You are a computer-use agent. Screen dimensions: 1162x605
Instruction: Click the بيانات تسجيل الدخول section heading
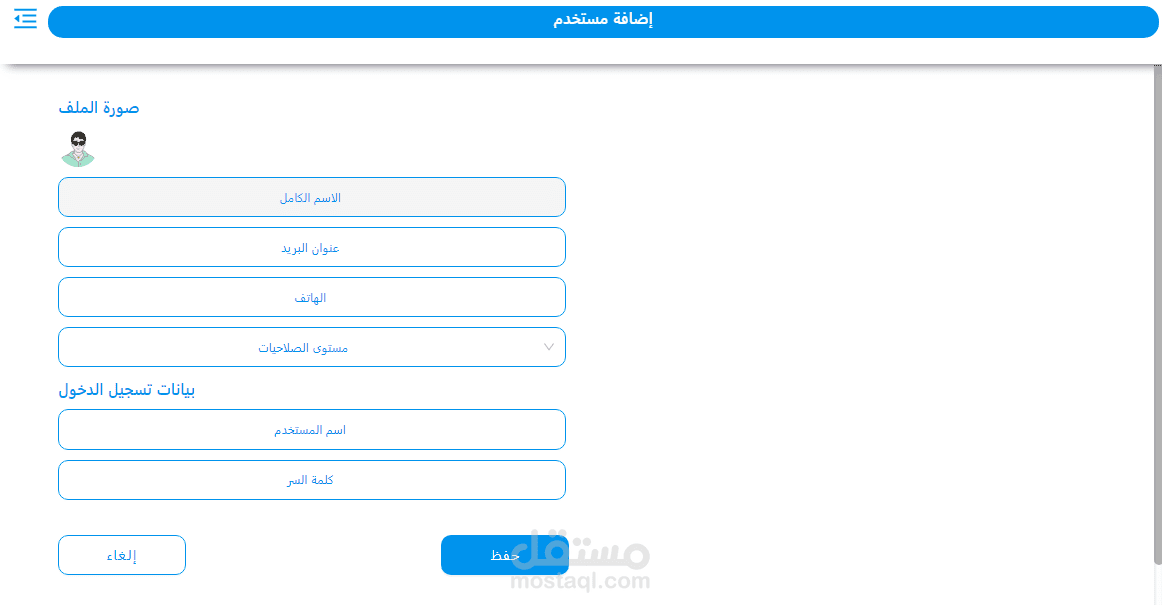point(127,390)
